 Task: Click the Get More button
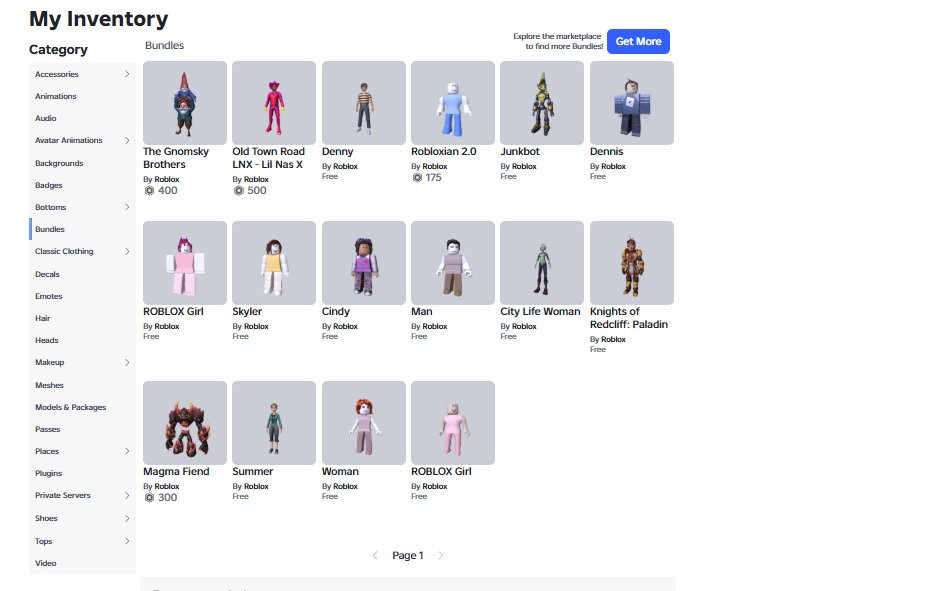click(x=638, y=41)
